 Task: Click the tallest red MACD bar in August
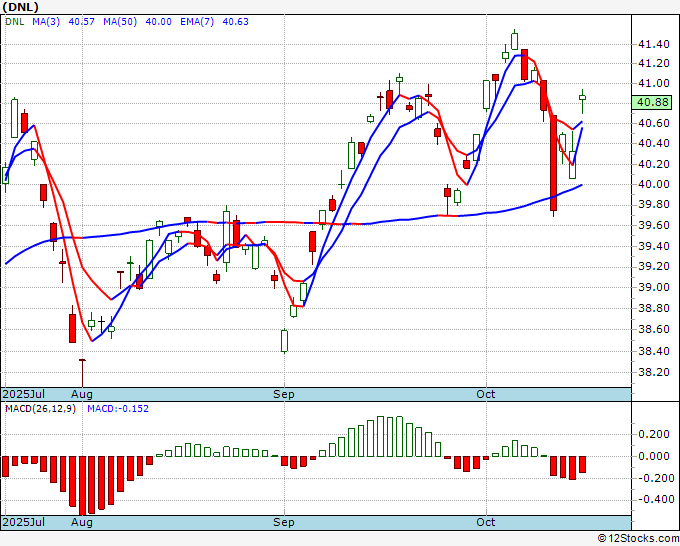point(82,485)
